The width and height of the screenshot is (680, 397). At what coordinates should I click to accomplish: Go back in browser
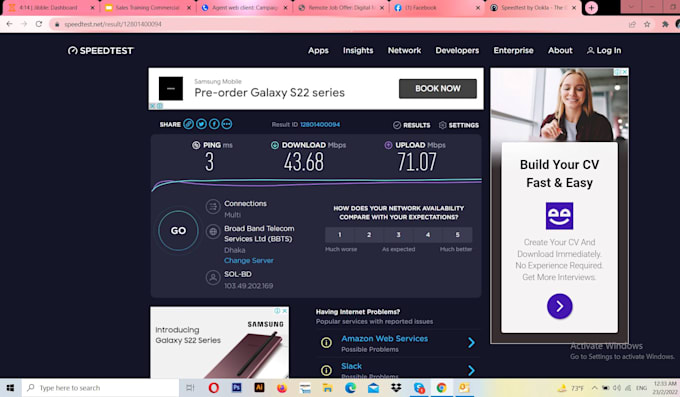10,24
